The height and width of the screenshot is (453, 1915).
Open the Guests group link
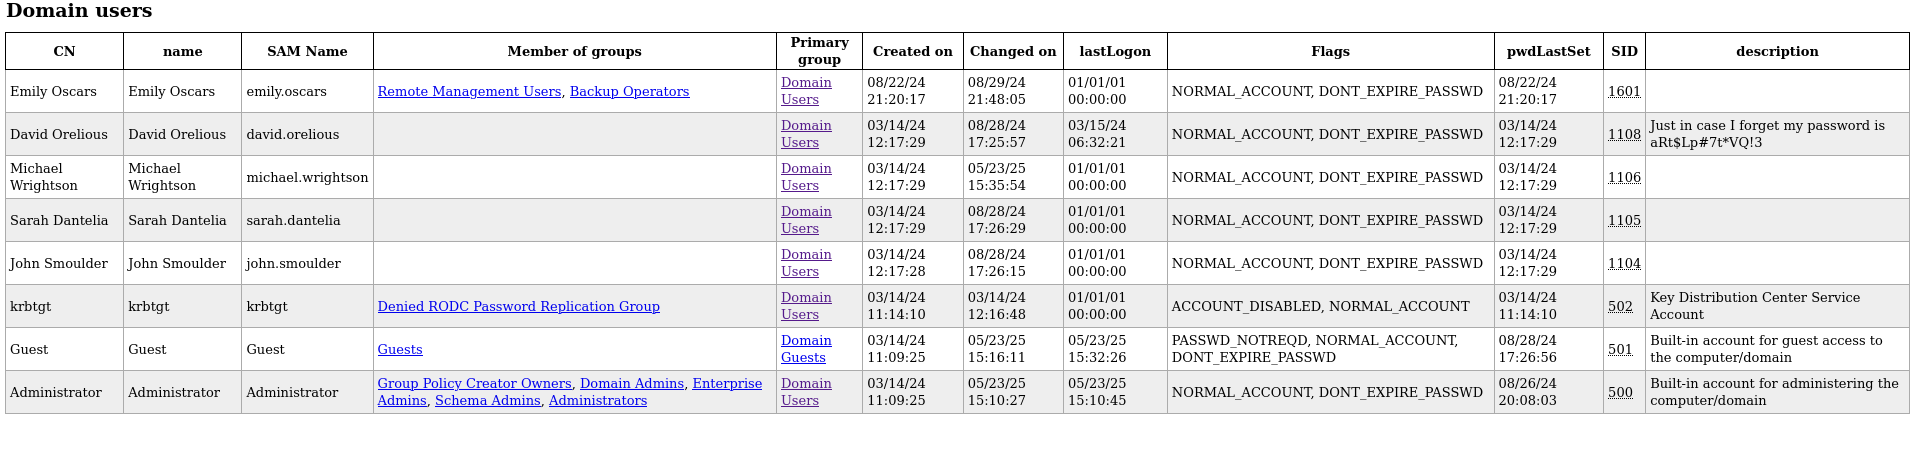400,350
